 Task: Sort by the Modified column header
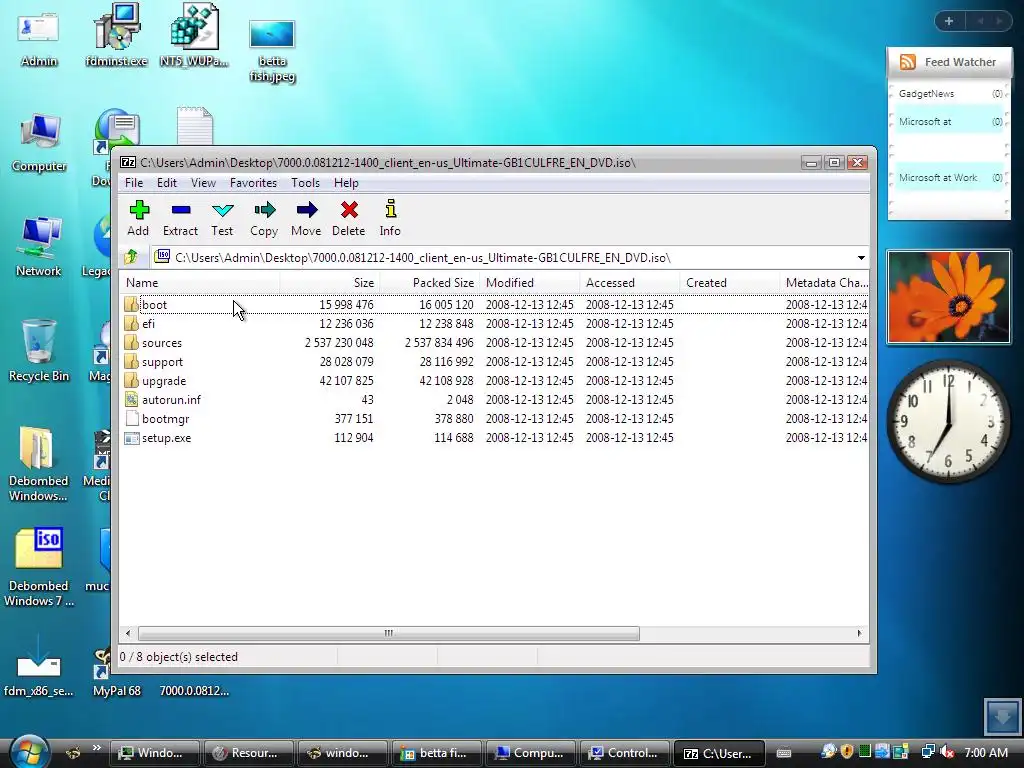pyautogui.click(x=530, y=283)
